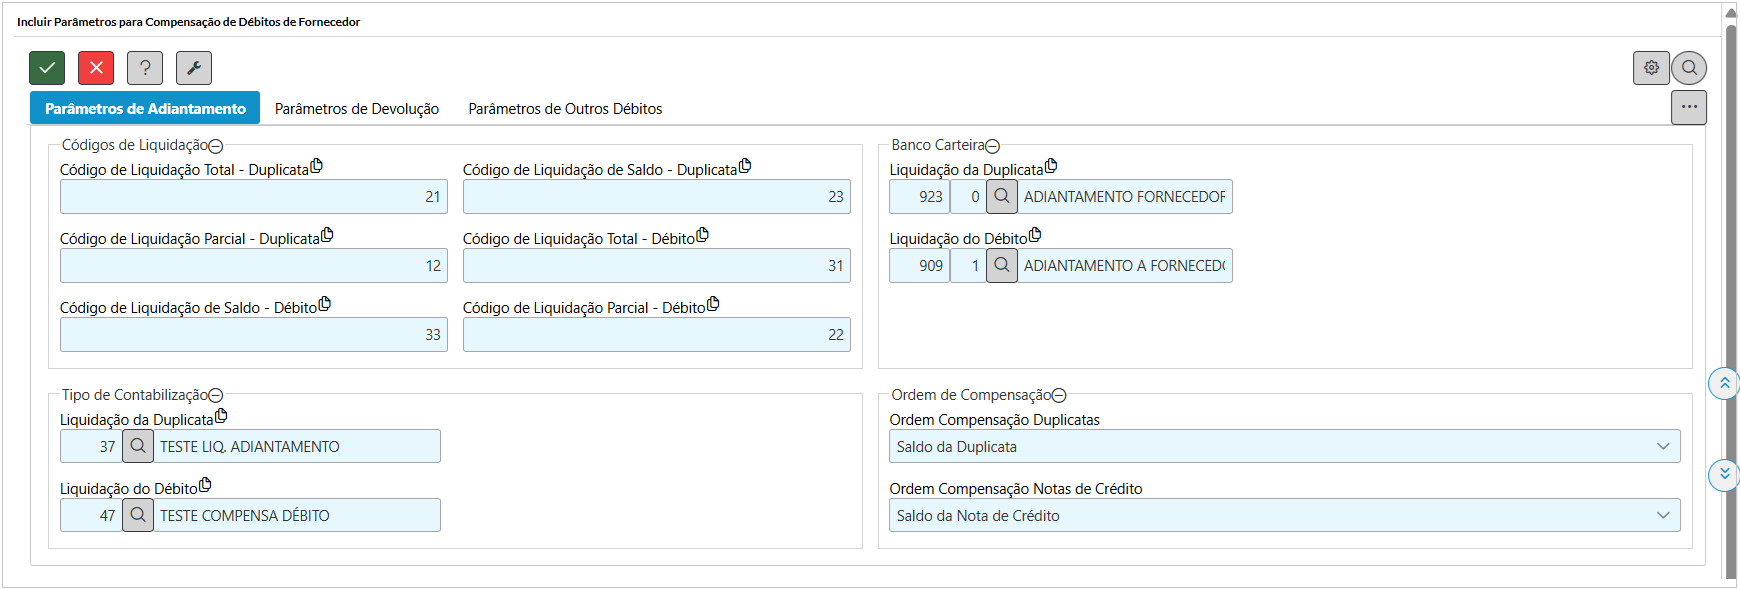Click the round magnifier search button
The image size is (1740, 589).
[x=1689, y=68]
